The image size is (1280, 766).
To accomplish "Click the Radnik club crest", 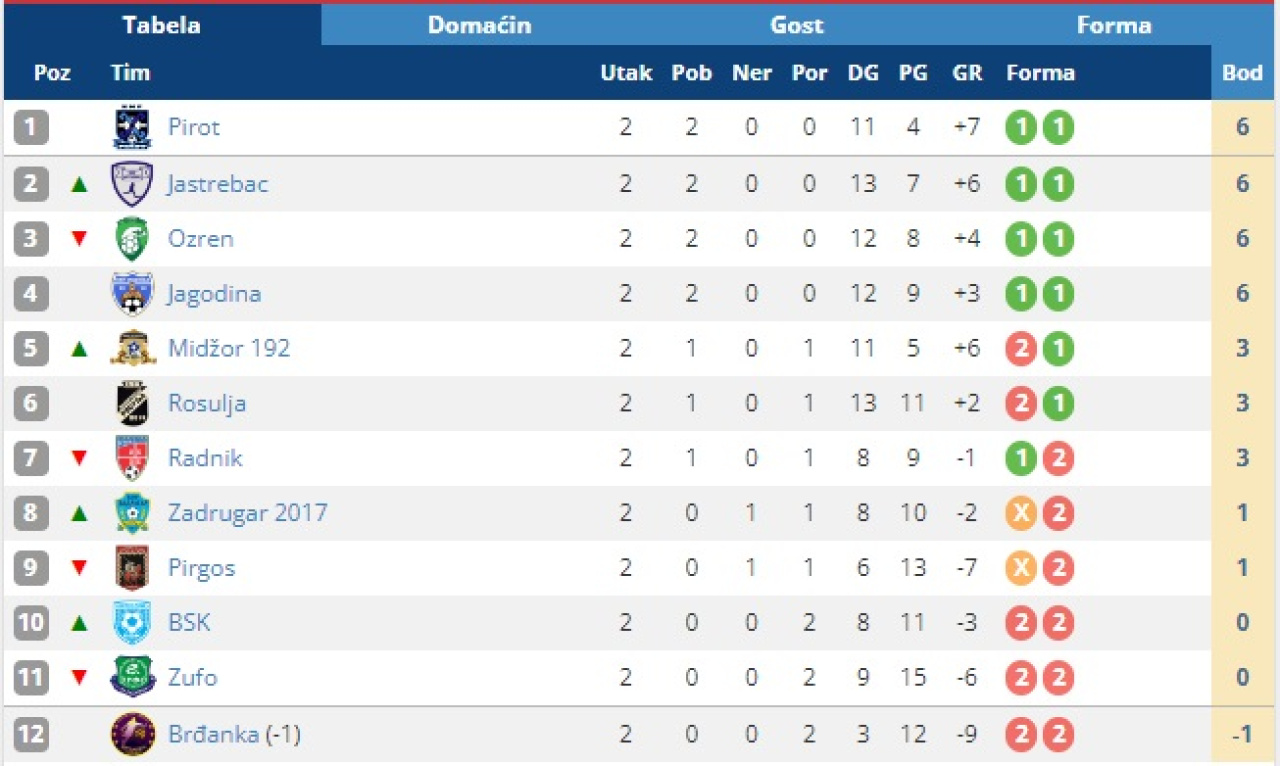I will pos(132,458).
